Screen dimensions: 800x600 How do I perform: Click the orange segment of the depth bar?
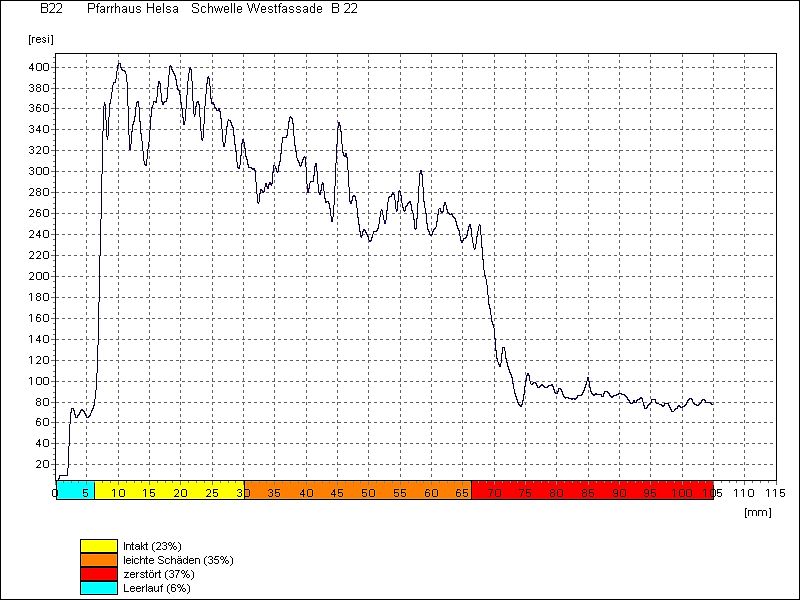[357, 490]
